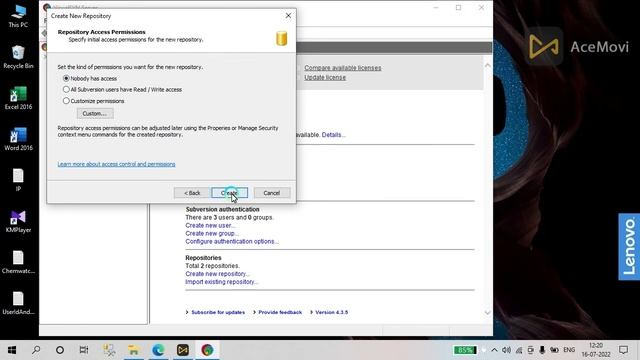Viewport: 640px width, 360px height.
Task: Click the volume speaker tray icon
Action: pyautogui.click(x=507, y=350)
